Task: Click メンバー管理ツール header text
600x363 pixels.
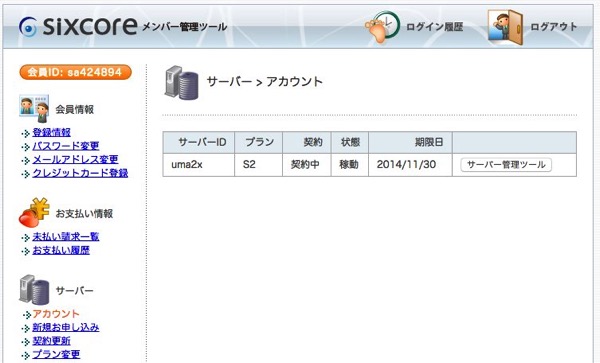Action: 184,27
